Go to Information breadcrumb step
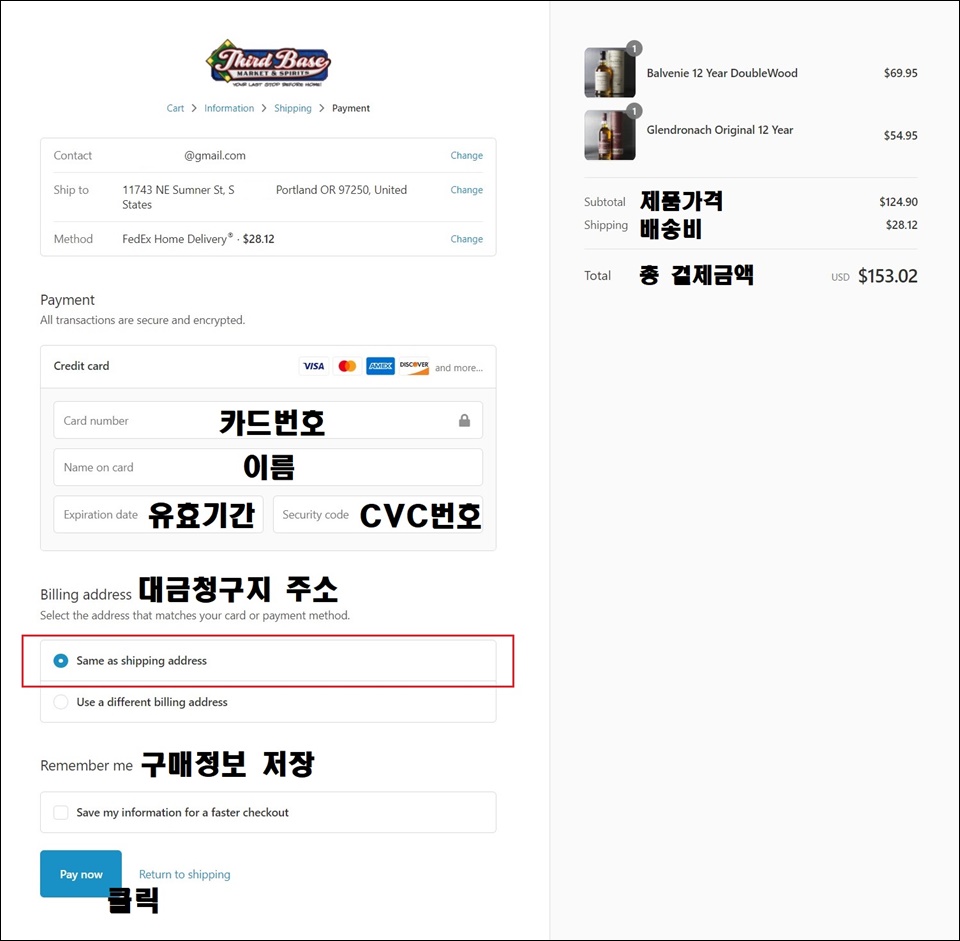Screen dimensions: 960x941 tap(229, 108)
